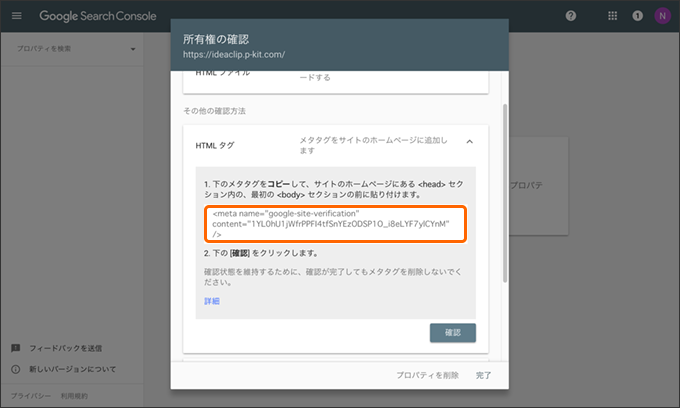Click the dialog vertical scrollbar

504,193
